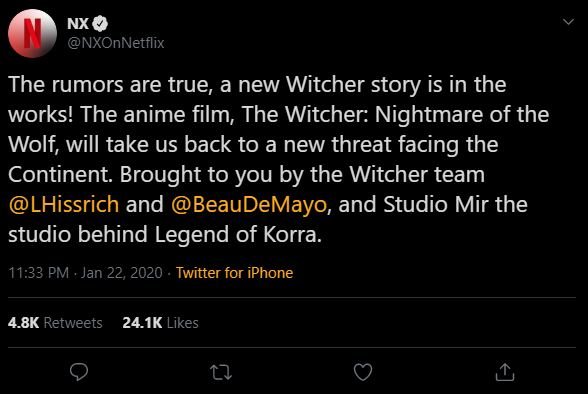This screenshot has height=394, width=588.
Task: Click the reply speech bubble icon
Action: click(79, 372)
